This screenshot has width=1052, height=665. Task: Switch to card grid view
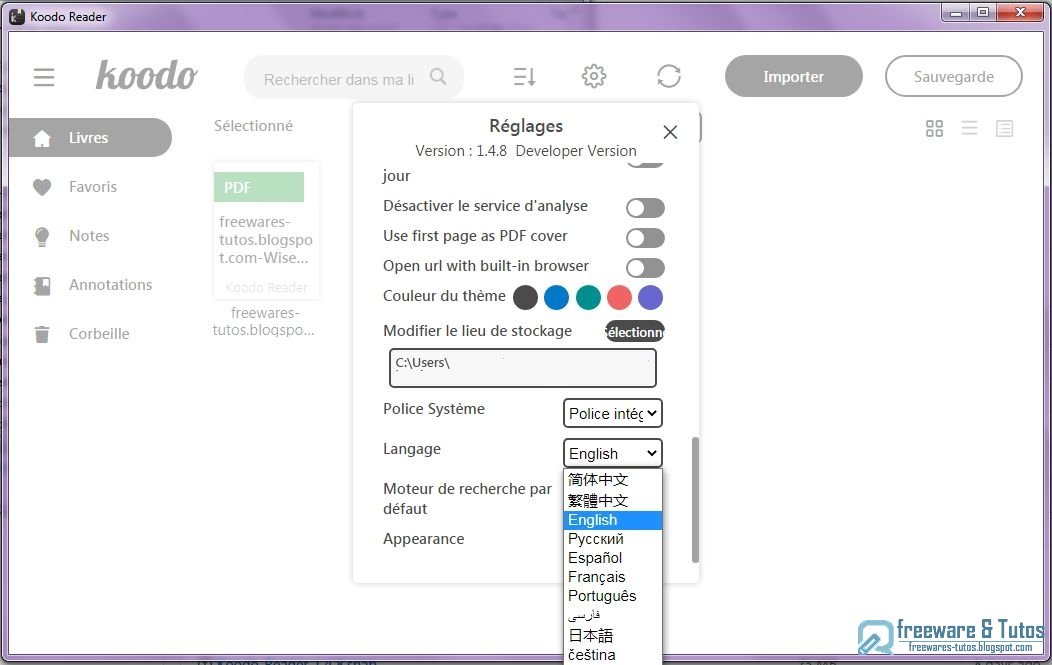click(x=935, y=128)
